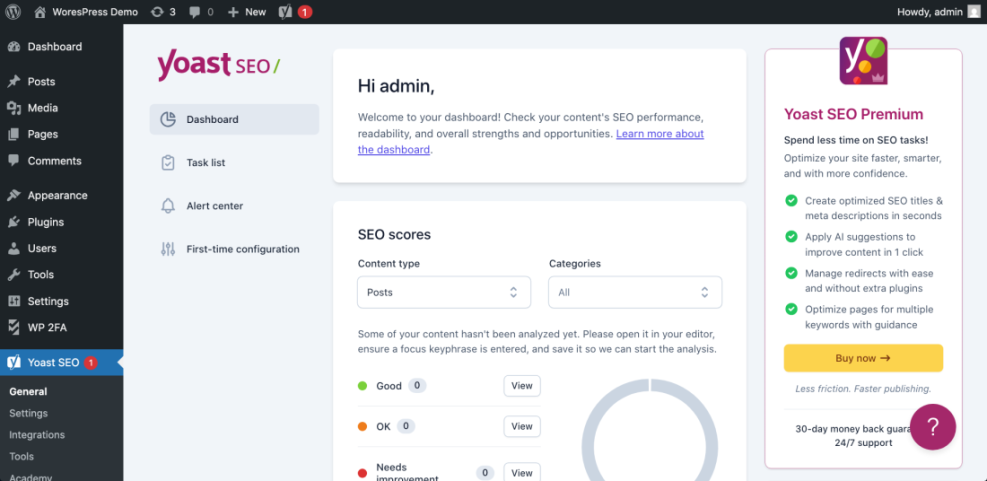Click the Plugins plug icon
The image size is (987, 481).
point(14,222)
